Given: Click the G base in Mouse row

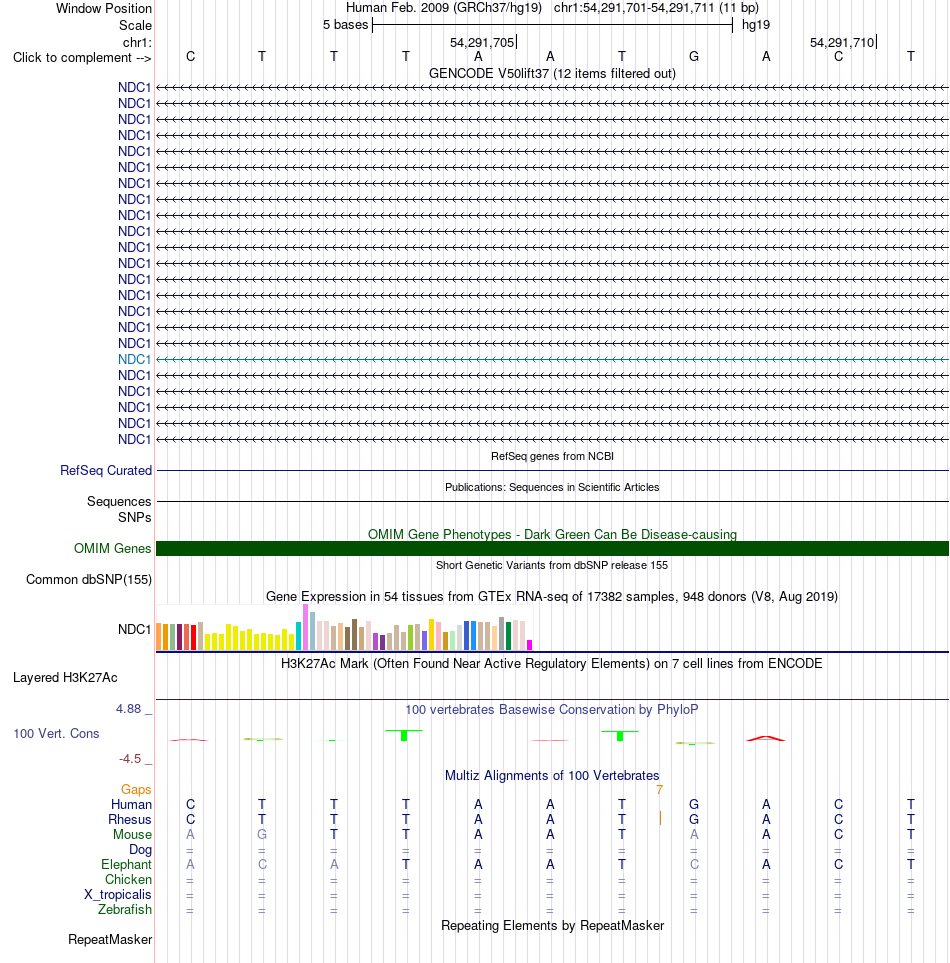Looking at the screenshot, I should pyautogui.click(x=262, y=835).
